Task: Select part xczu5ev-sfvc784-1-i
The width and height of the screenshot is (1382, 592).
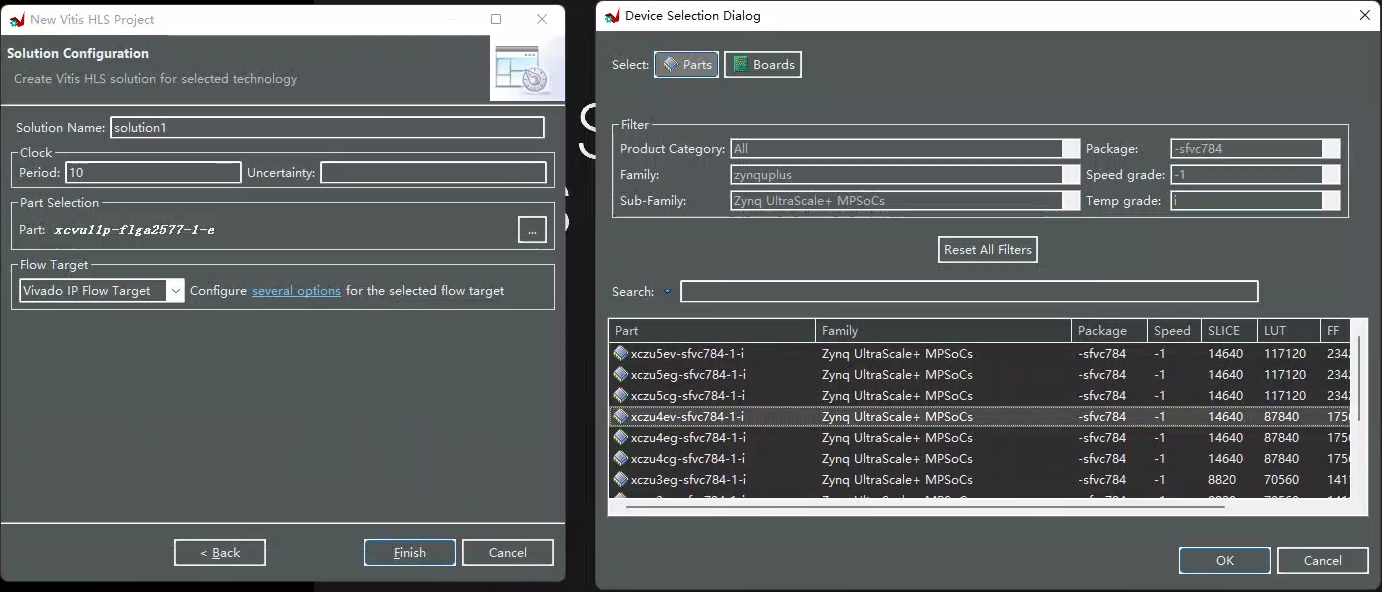Action: coord(980,354)
